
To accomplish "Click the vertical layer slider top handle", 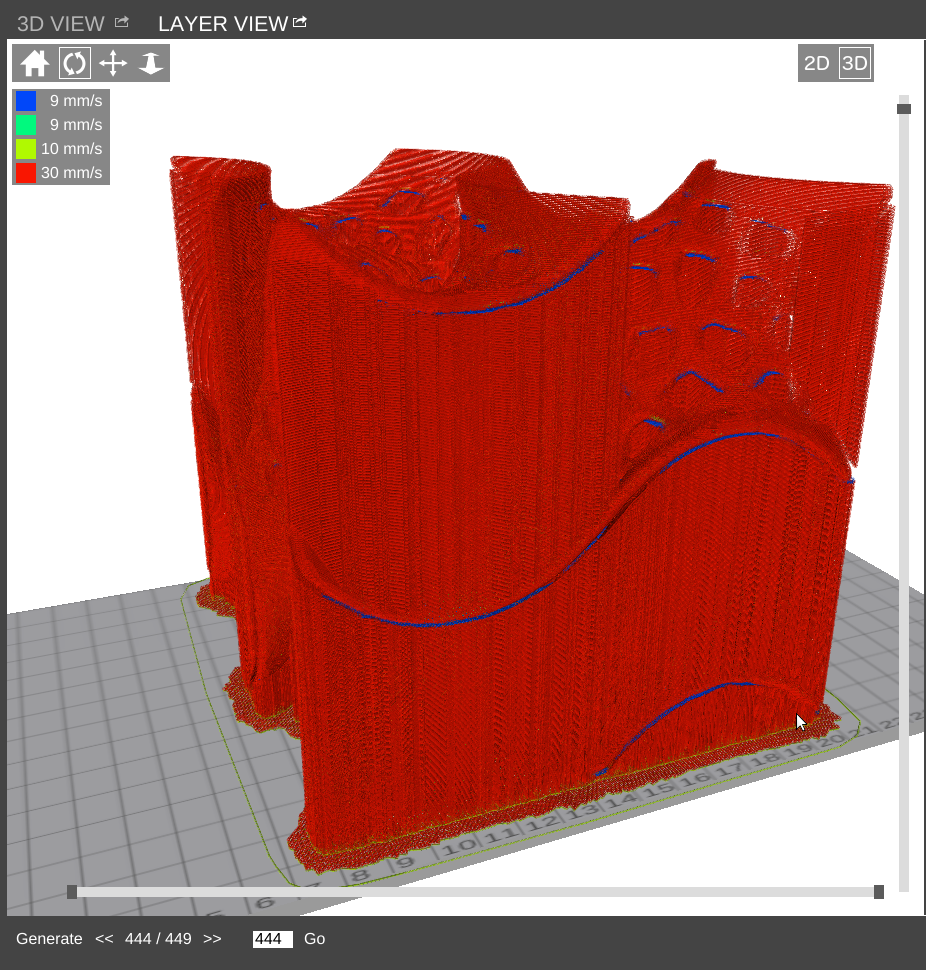I will coord(904,109).
